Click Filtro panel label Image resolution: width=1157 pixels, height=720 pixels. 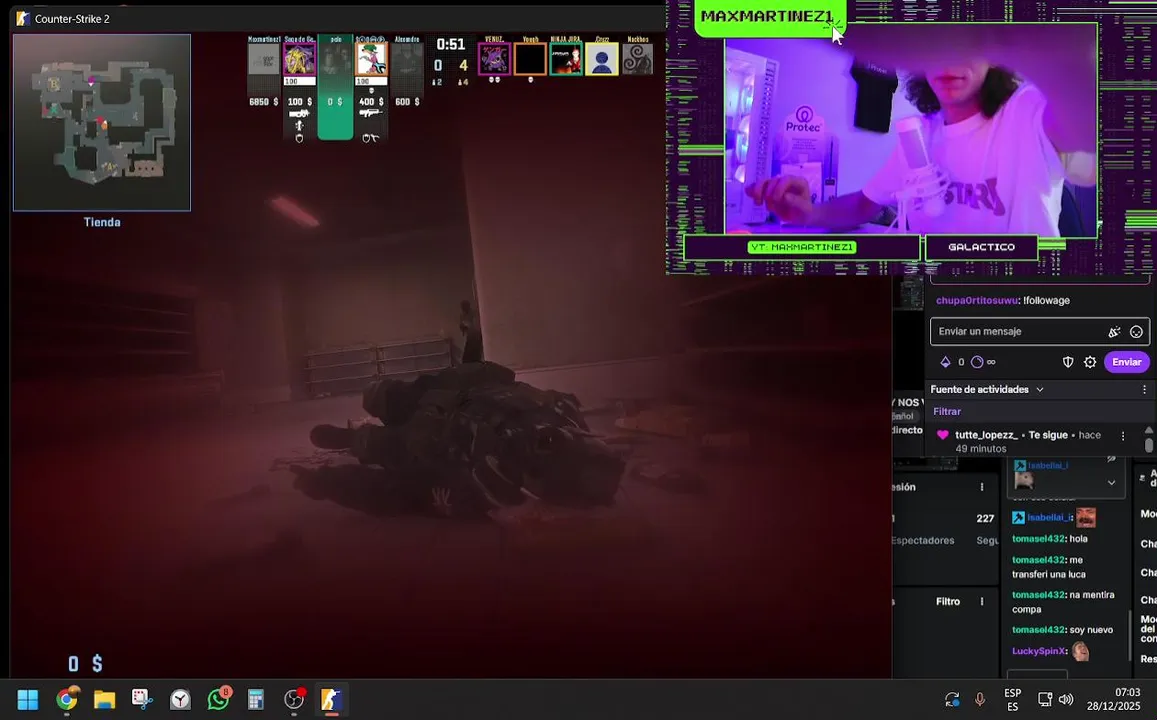click(x=947, y=601)
